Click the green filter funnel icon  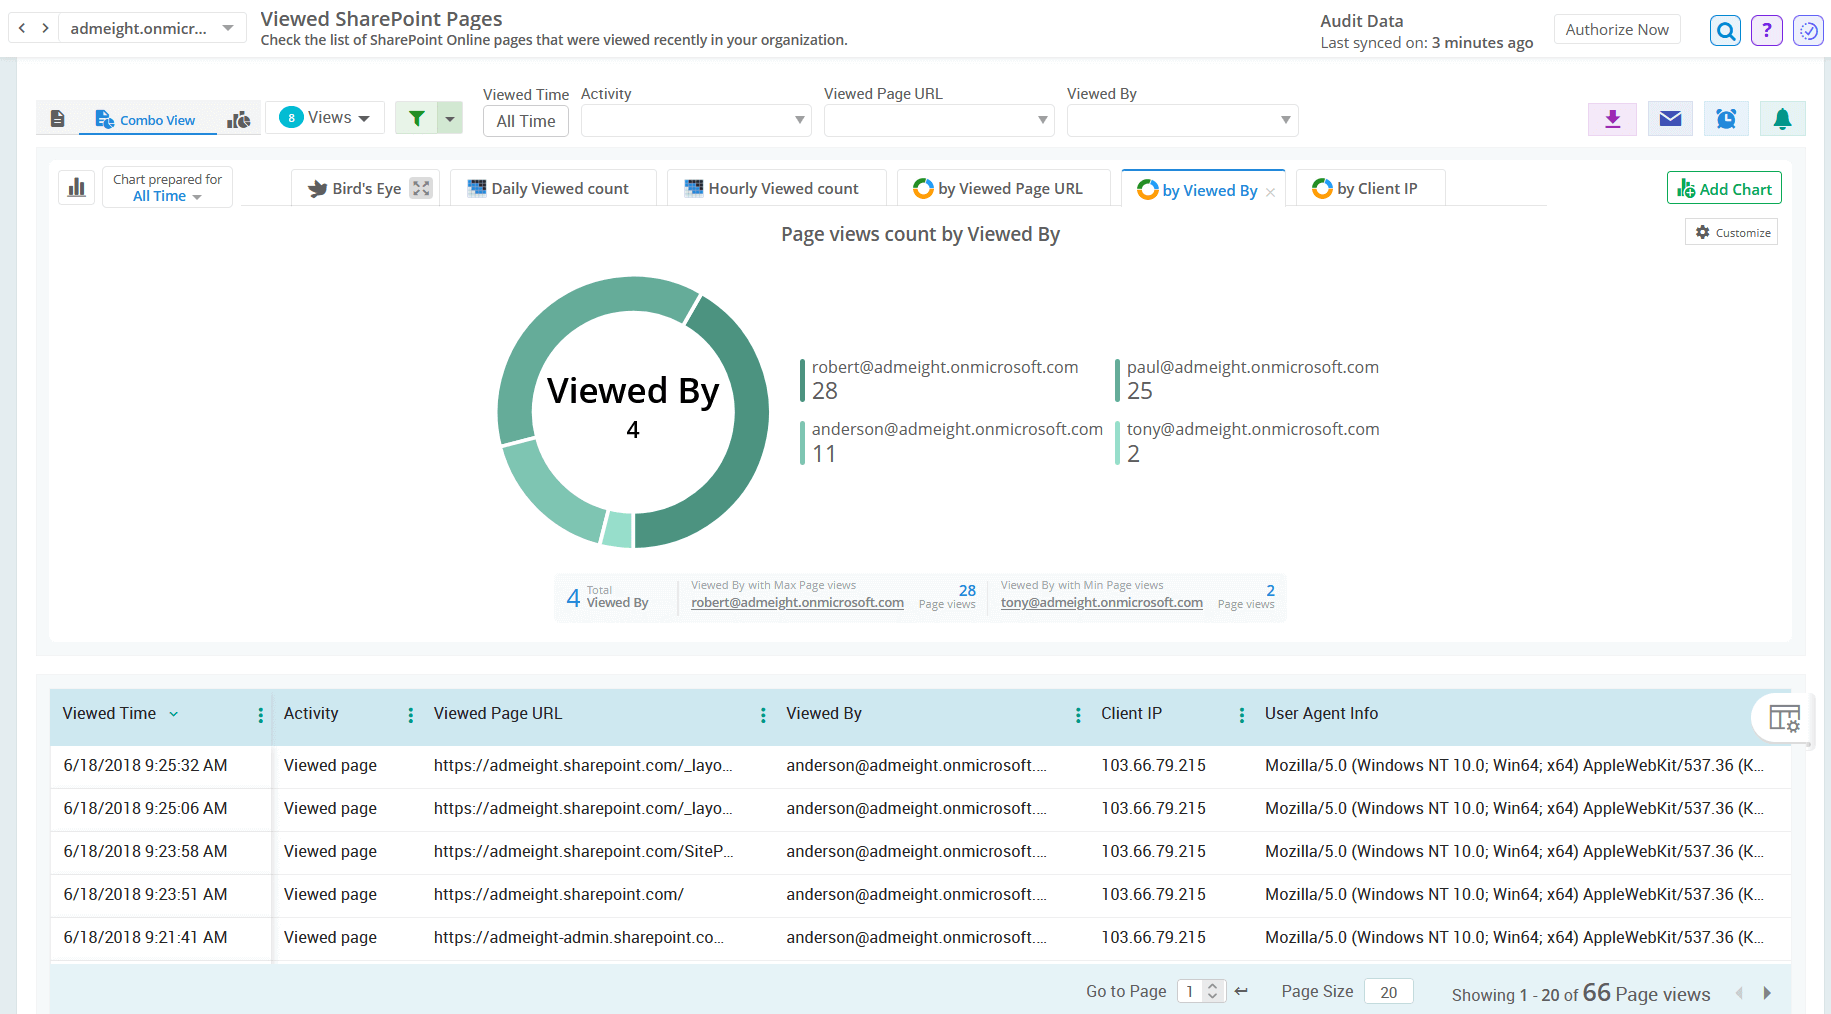tap(416, 117)
